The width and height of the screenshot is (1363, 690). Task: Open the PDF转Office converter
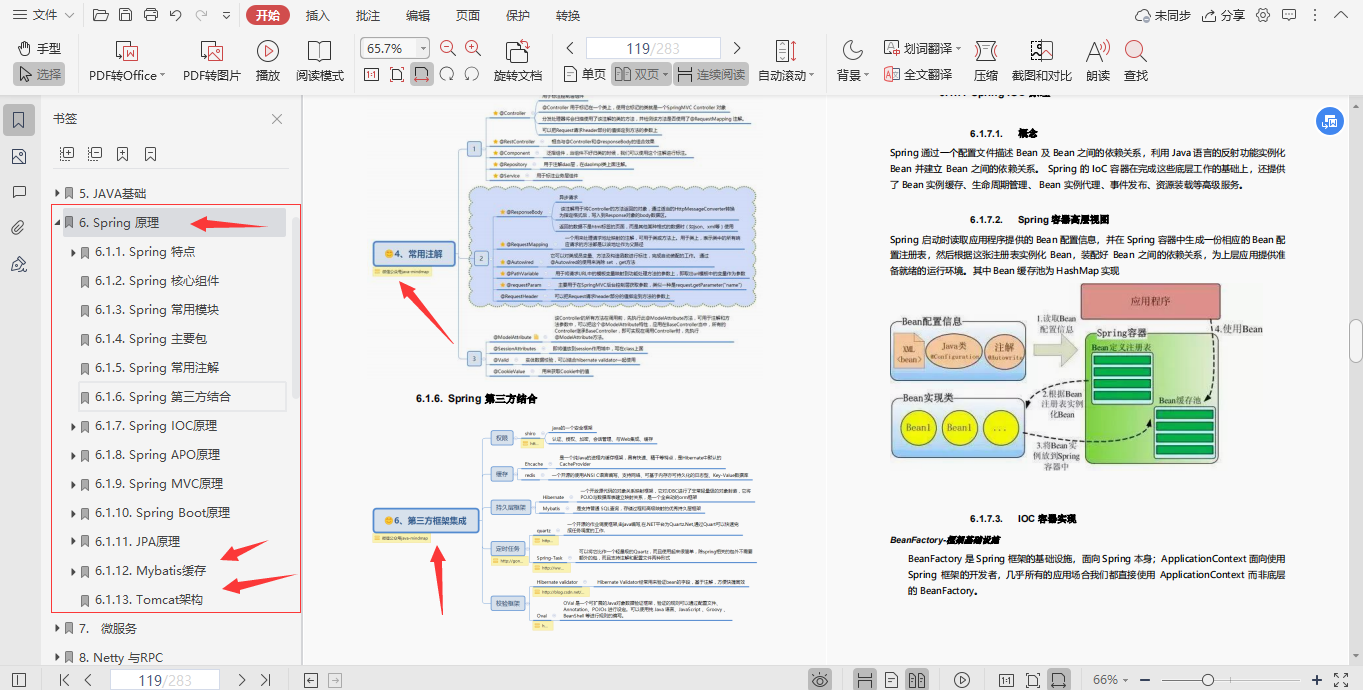coord(127,61)
